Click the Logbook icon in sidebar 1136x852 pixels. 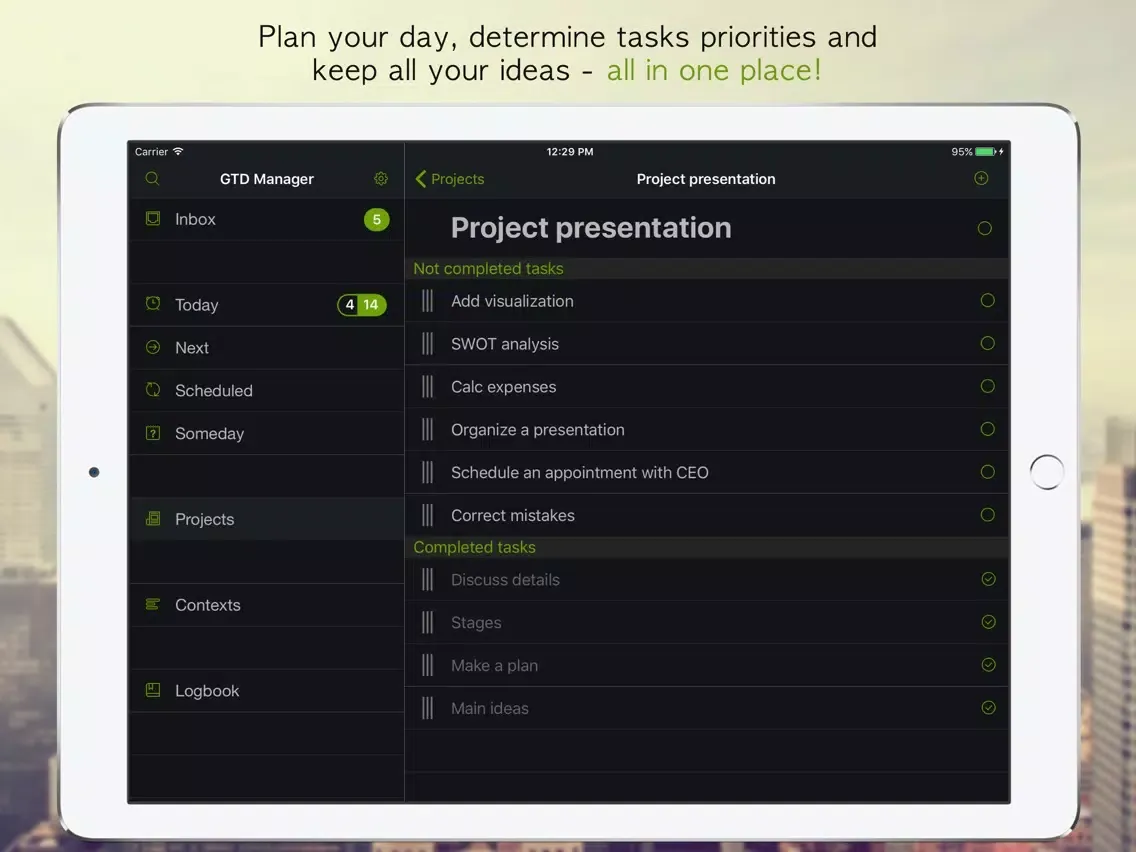point(153,690)
